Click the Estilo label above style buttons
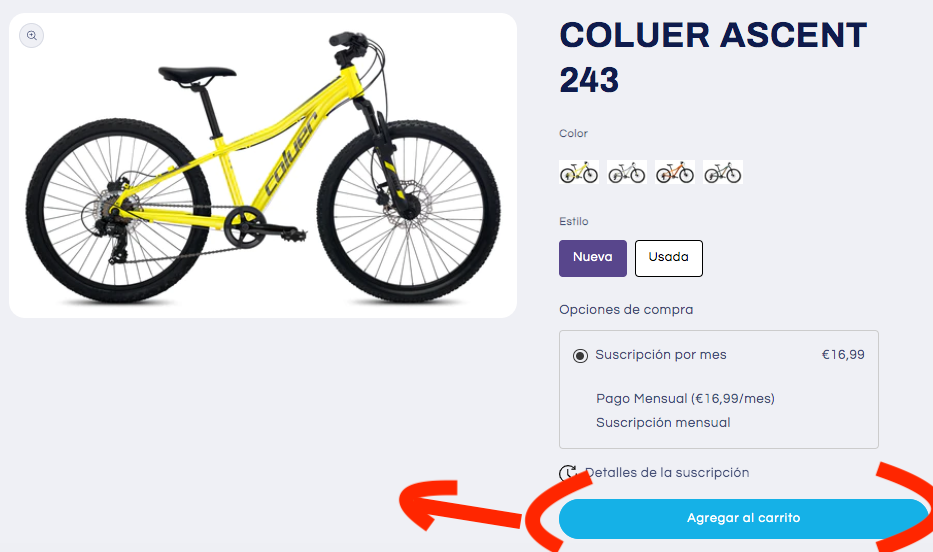The width and height of the screenshot is (933, 552). pos(574,221)
